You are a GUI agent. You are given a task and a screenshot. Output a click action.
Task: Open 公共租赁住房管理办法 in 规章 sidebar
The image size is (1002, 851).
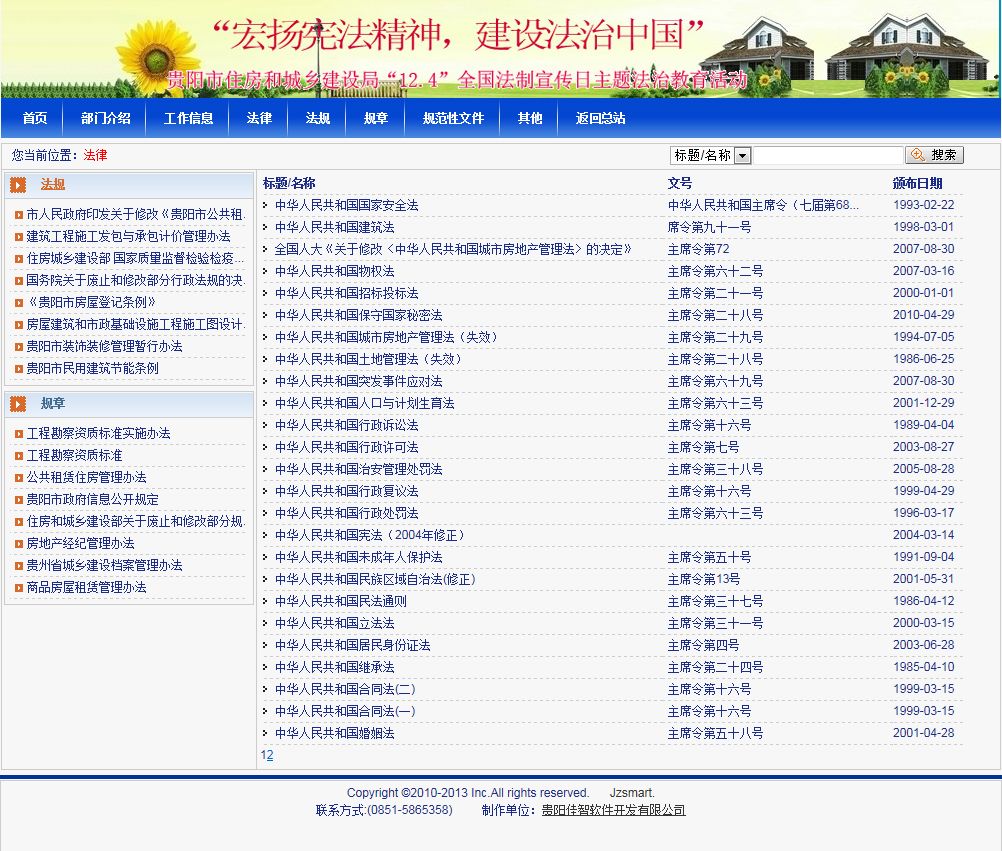pos(86,477)
